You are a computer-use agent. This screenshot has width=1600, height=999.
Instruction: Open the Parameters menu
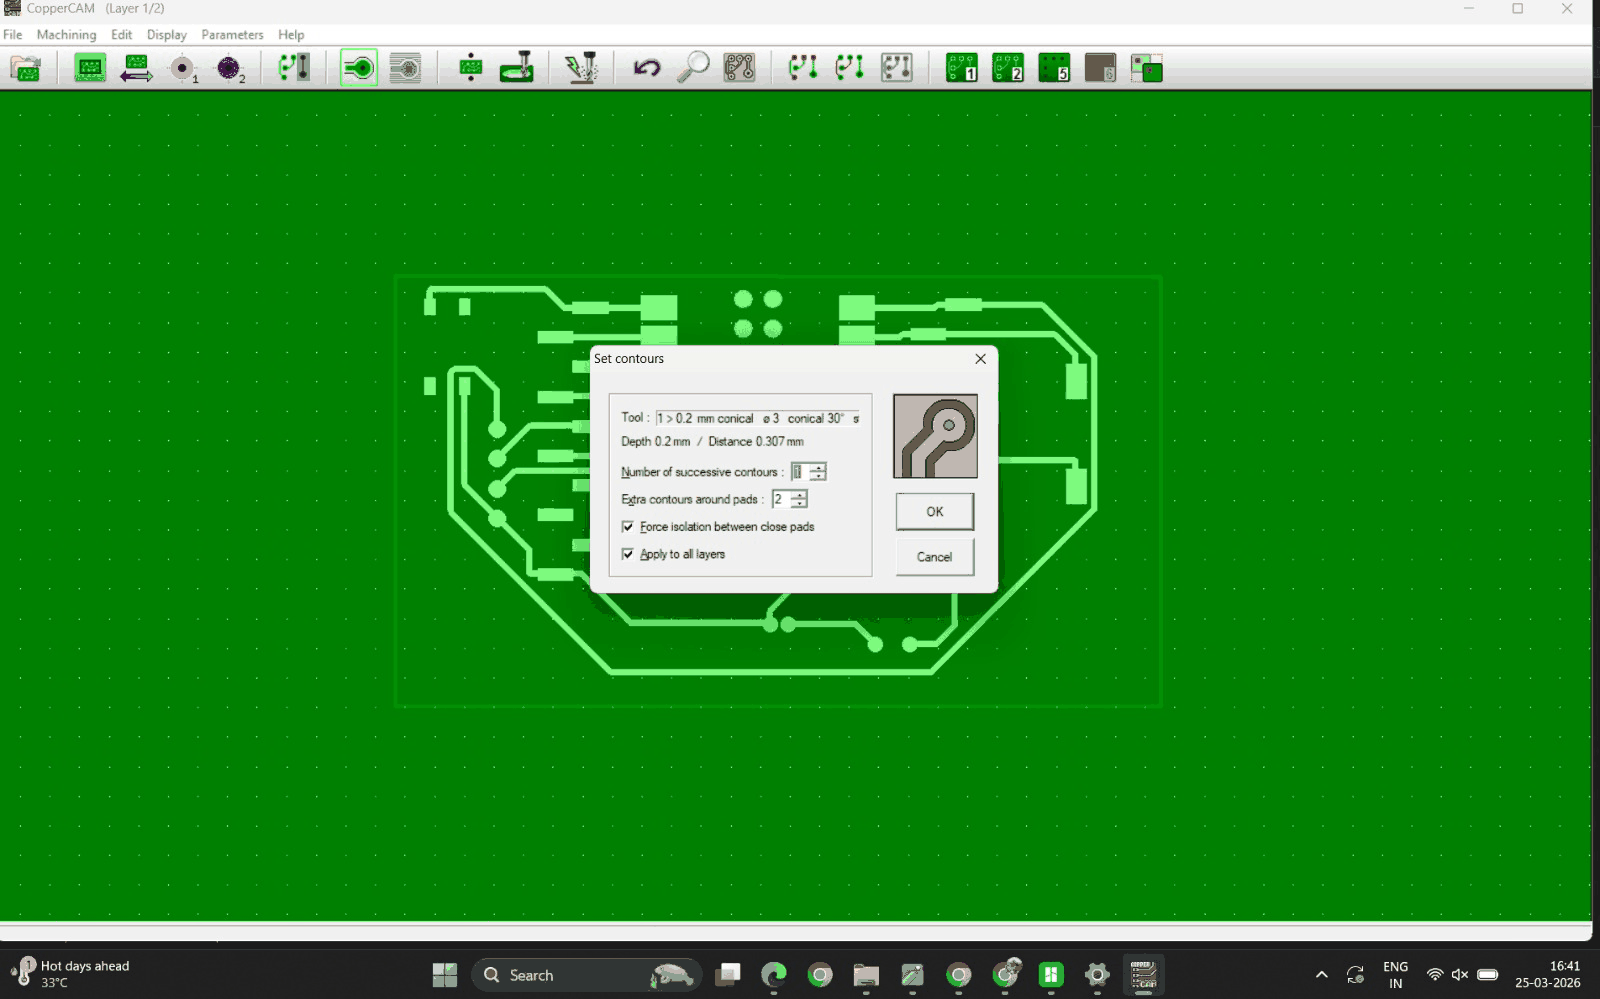pyautogui.click(x=232, y=34)
